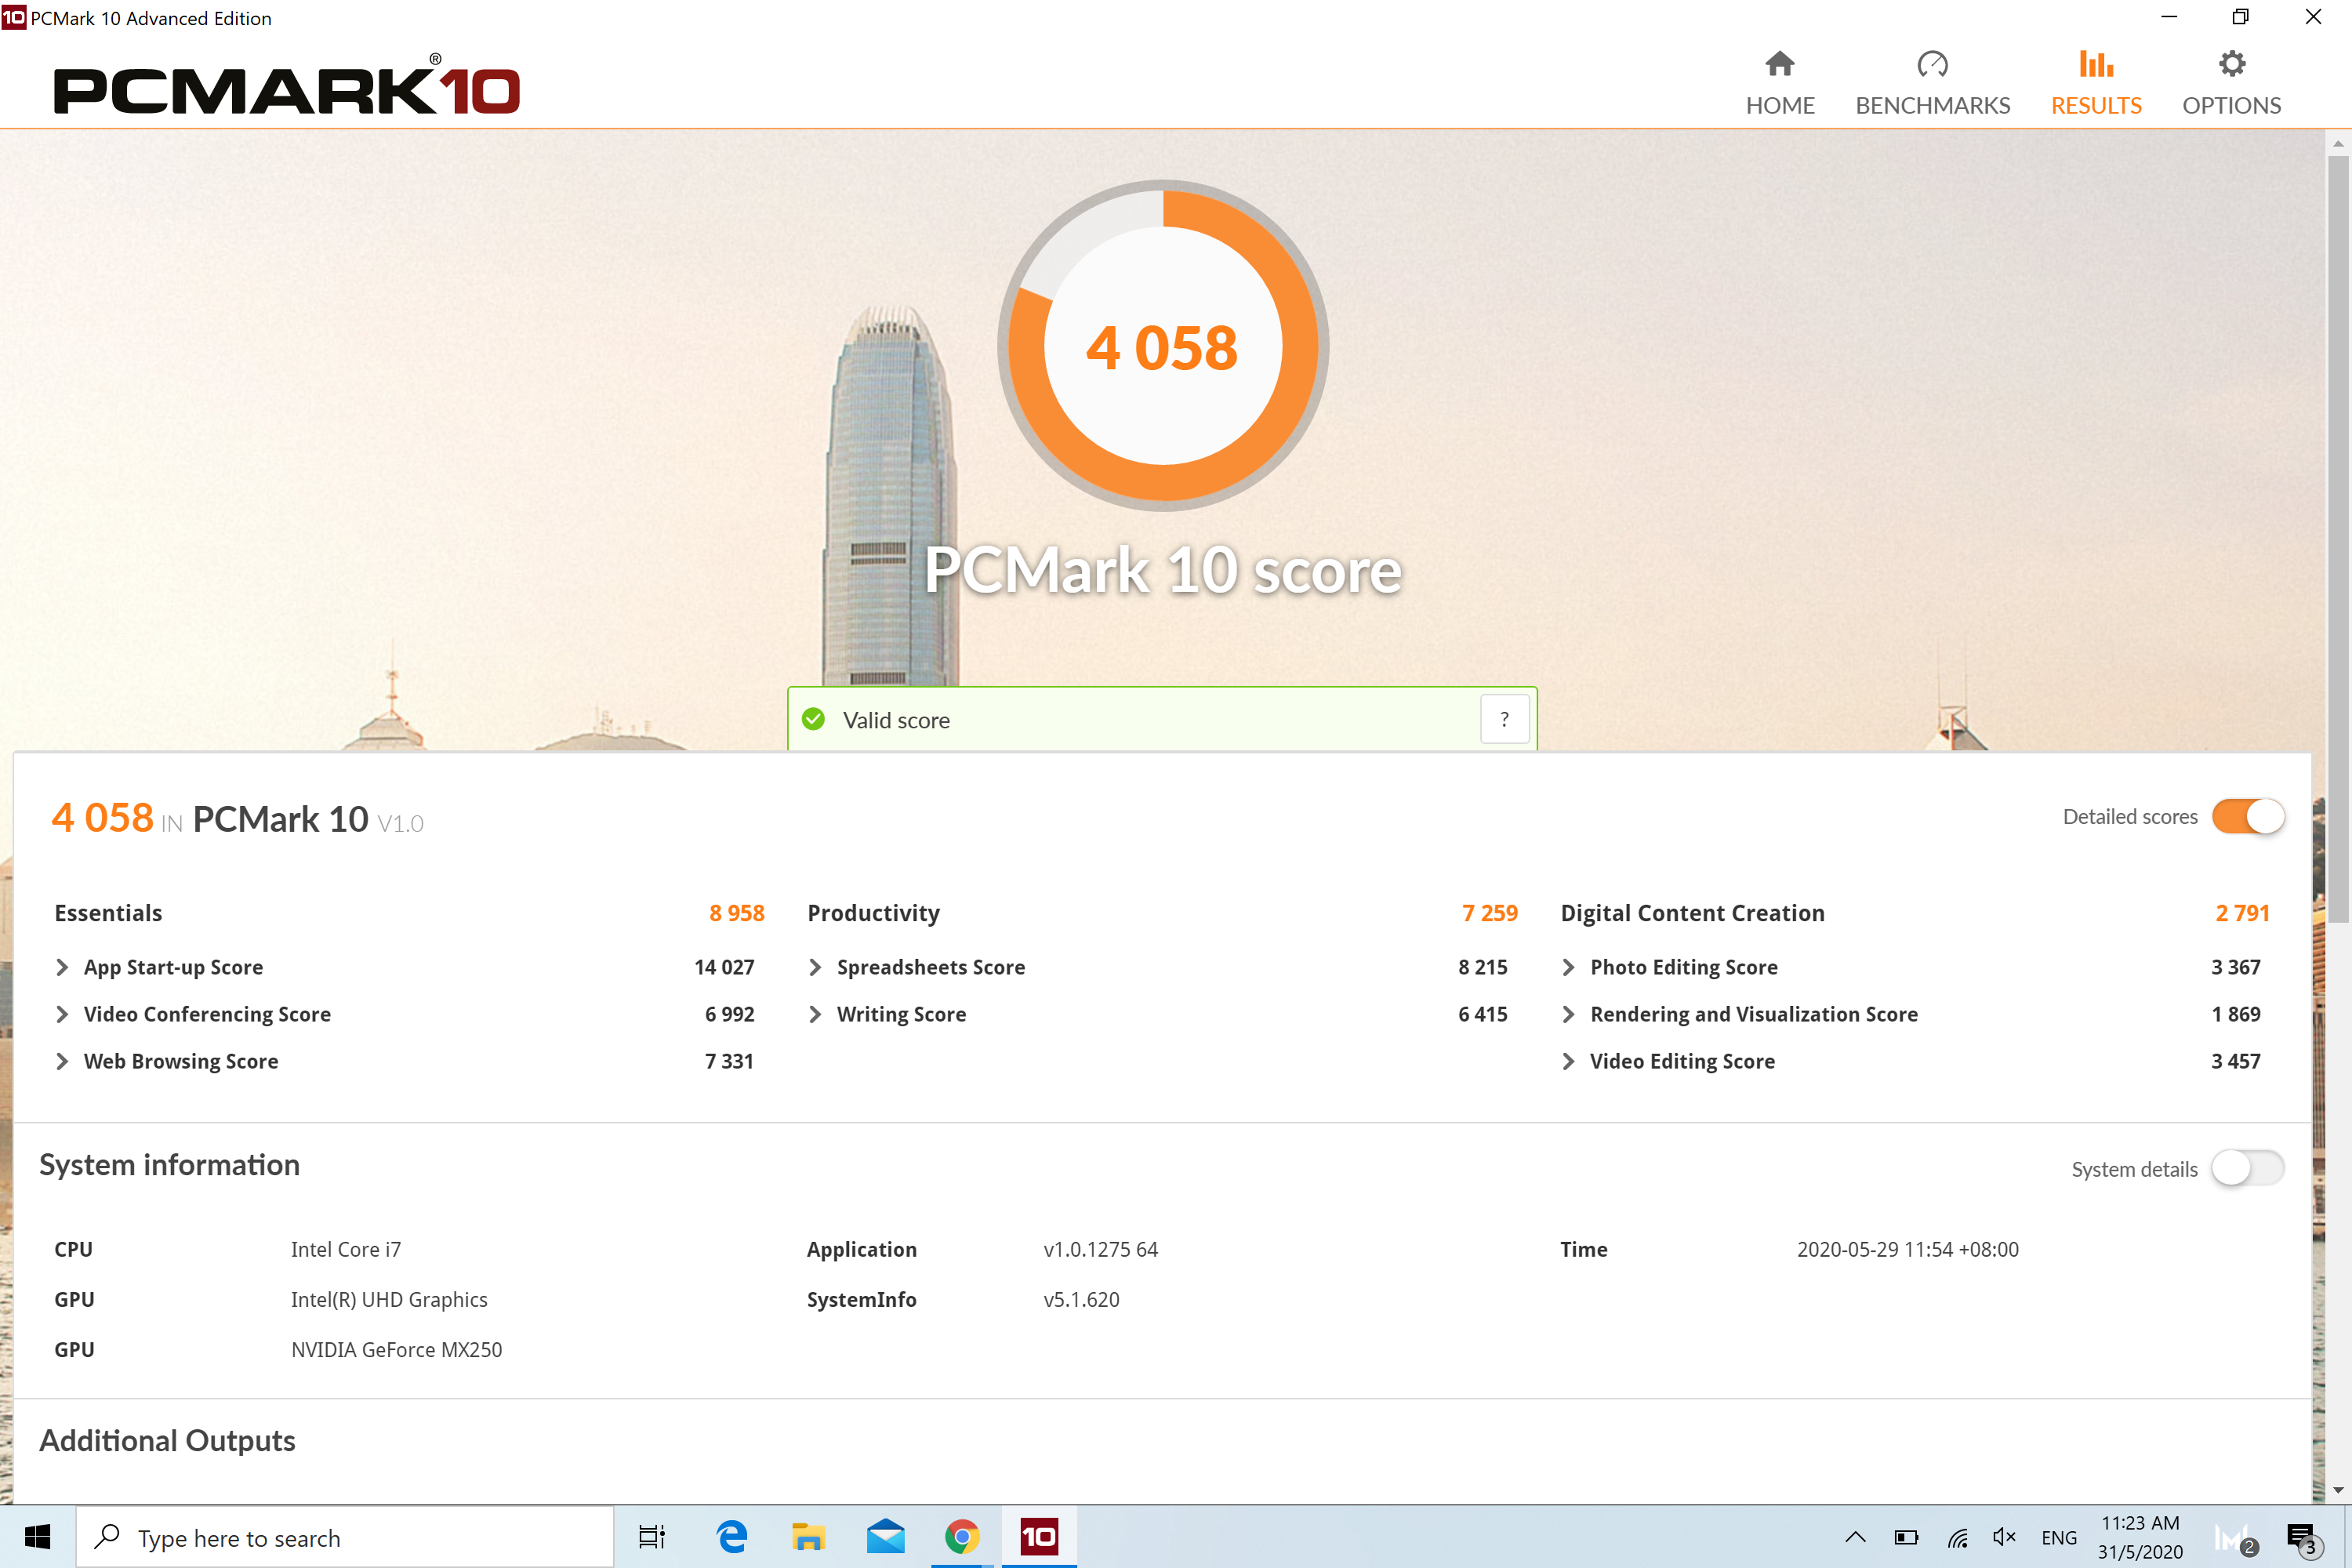The height and width of the screenshot is (1568, 2352).
Task: Open Task View from the taskbar
Action: coord(652,1537)
